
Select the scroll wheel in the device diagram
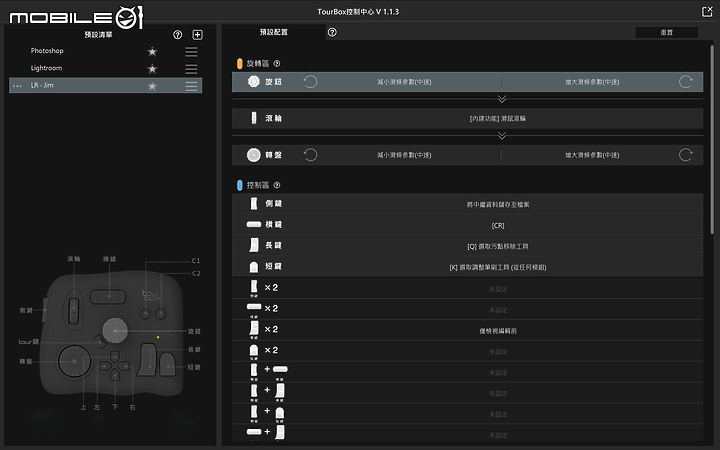[x=73, y=310]
